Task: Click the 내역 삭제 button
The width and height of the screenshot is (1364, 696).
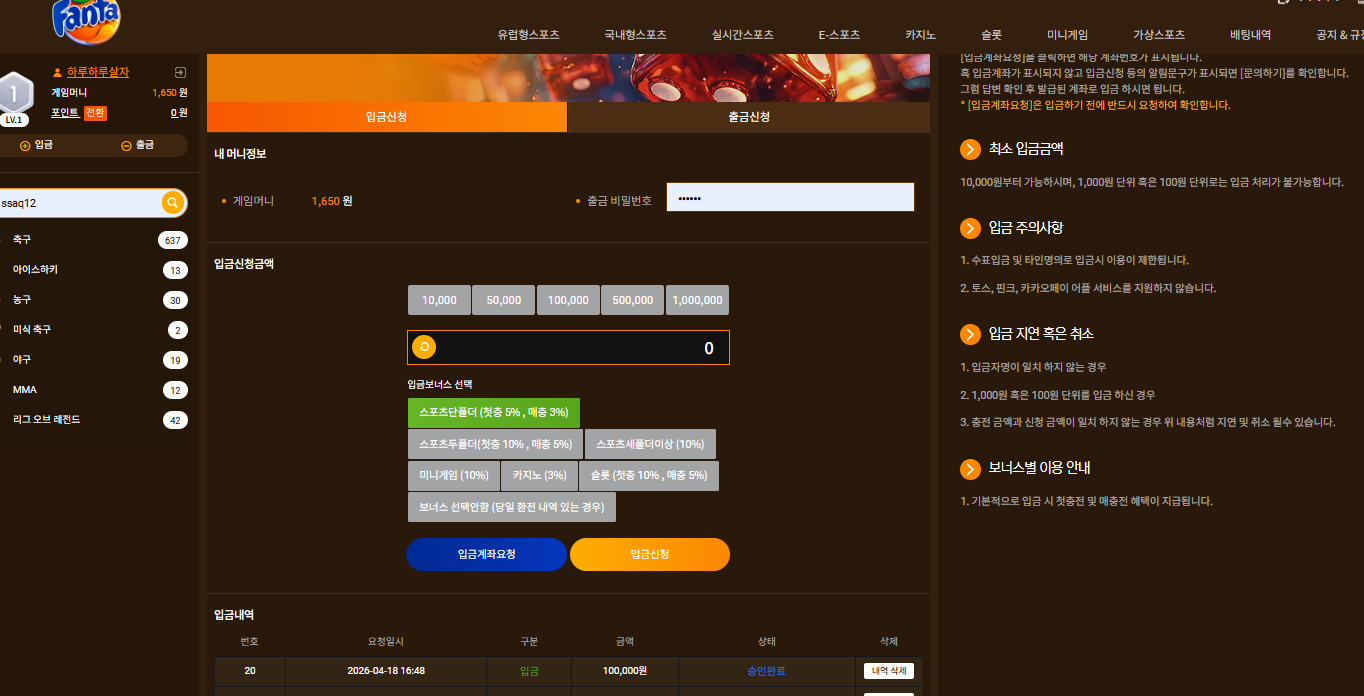Action: coord(889,671)
